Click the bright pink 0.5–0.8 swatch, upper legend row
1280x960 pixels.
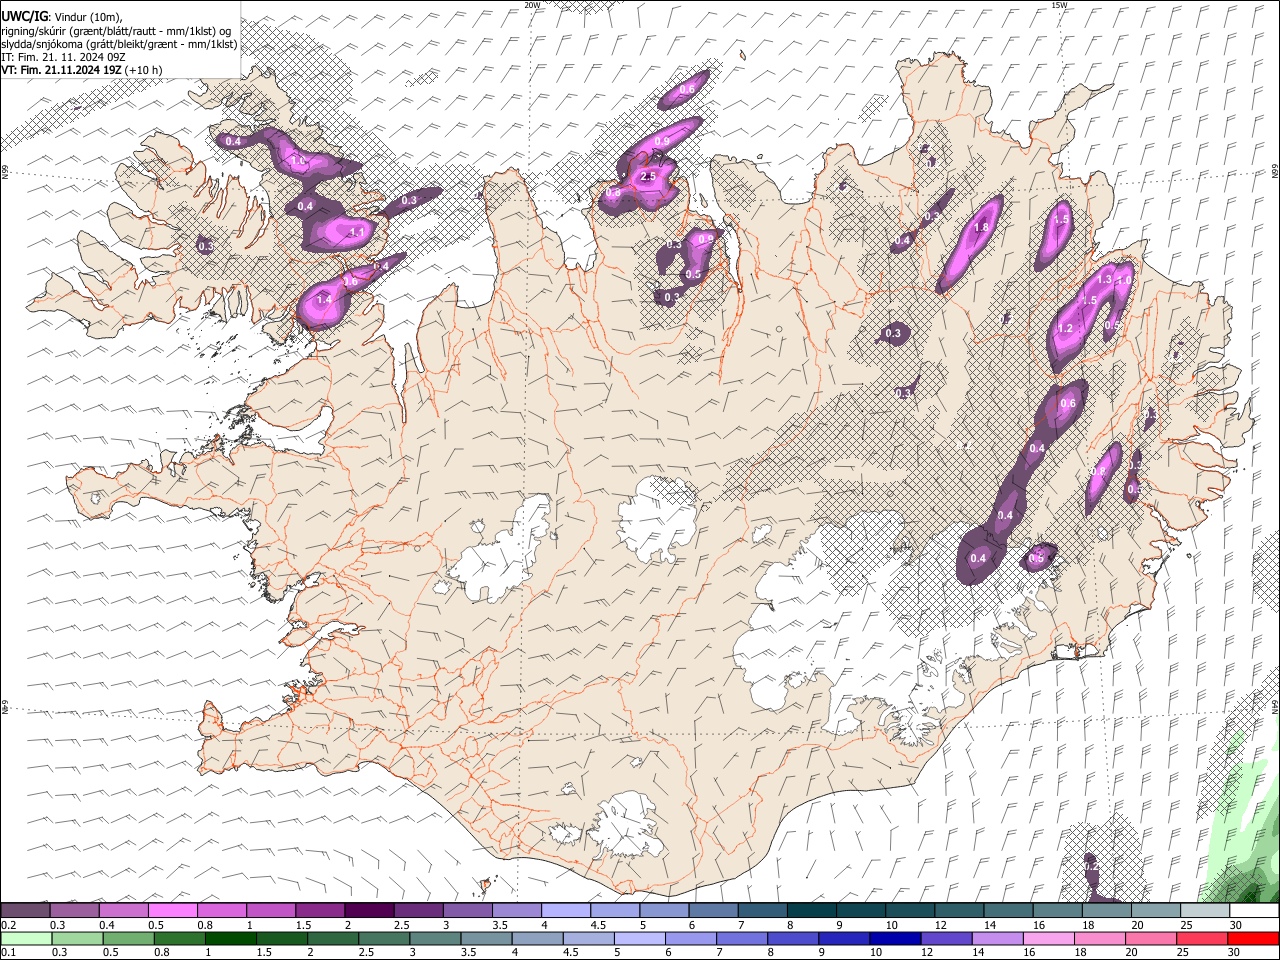click(172, 911)
